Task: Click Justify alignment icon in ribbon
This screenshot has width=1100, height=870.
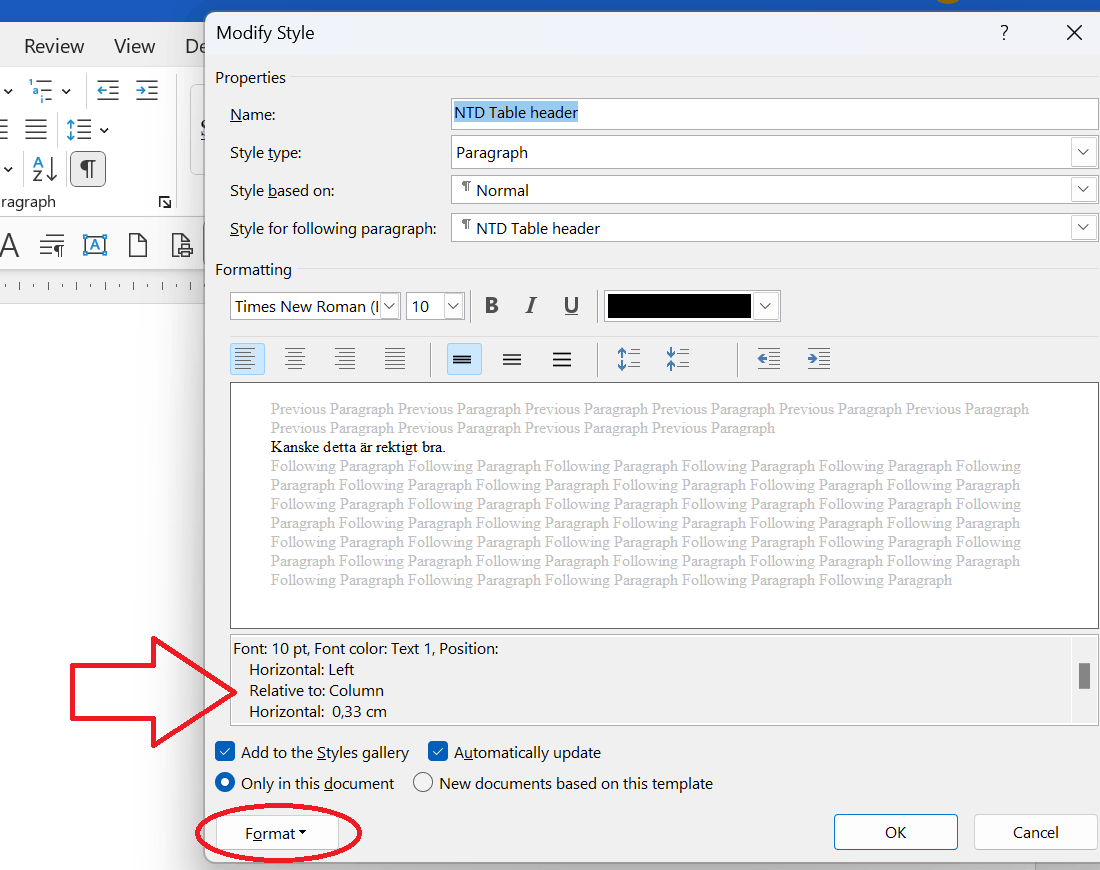Action: pyautogui.click(x=36, y=129)
